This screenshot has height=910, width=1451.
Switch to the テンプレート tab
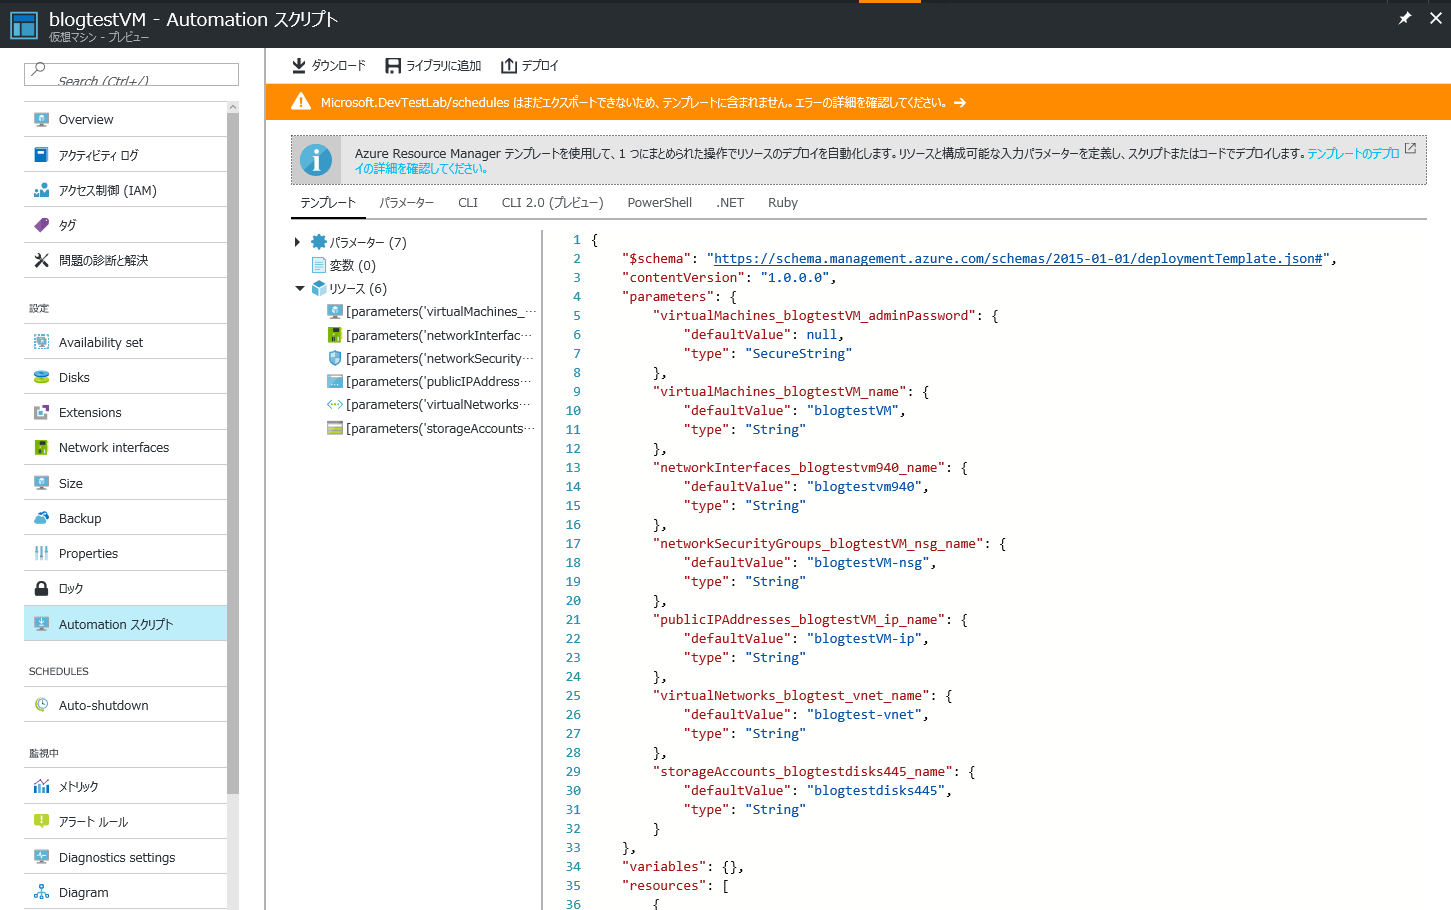click(x=328, y=202)
